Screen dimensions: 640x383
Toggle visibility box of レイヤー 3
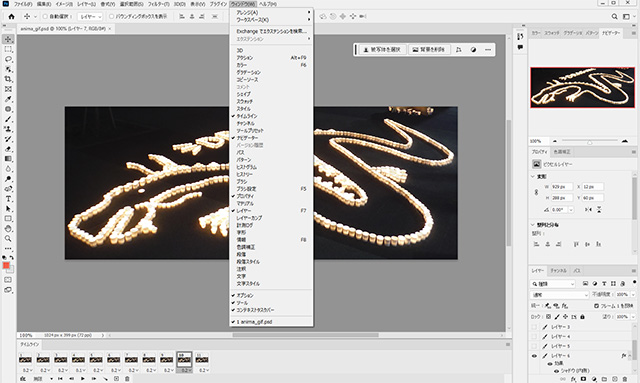click(x=534, y=327)
